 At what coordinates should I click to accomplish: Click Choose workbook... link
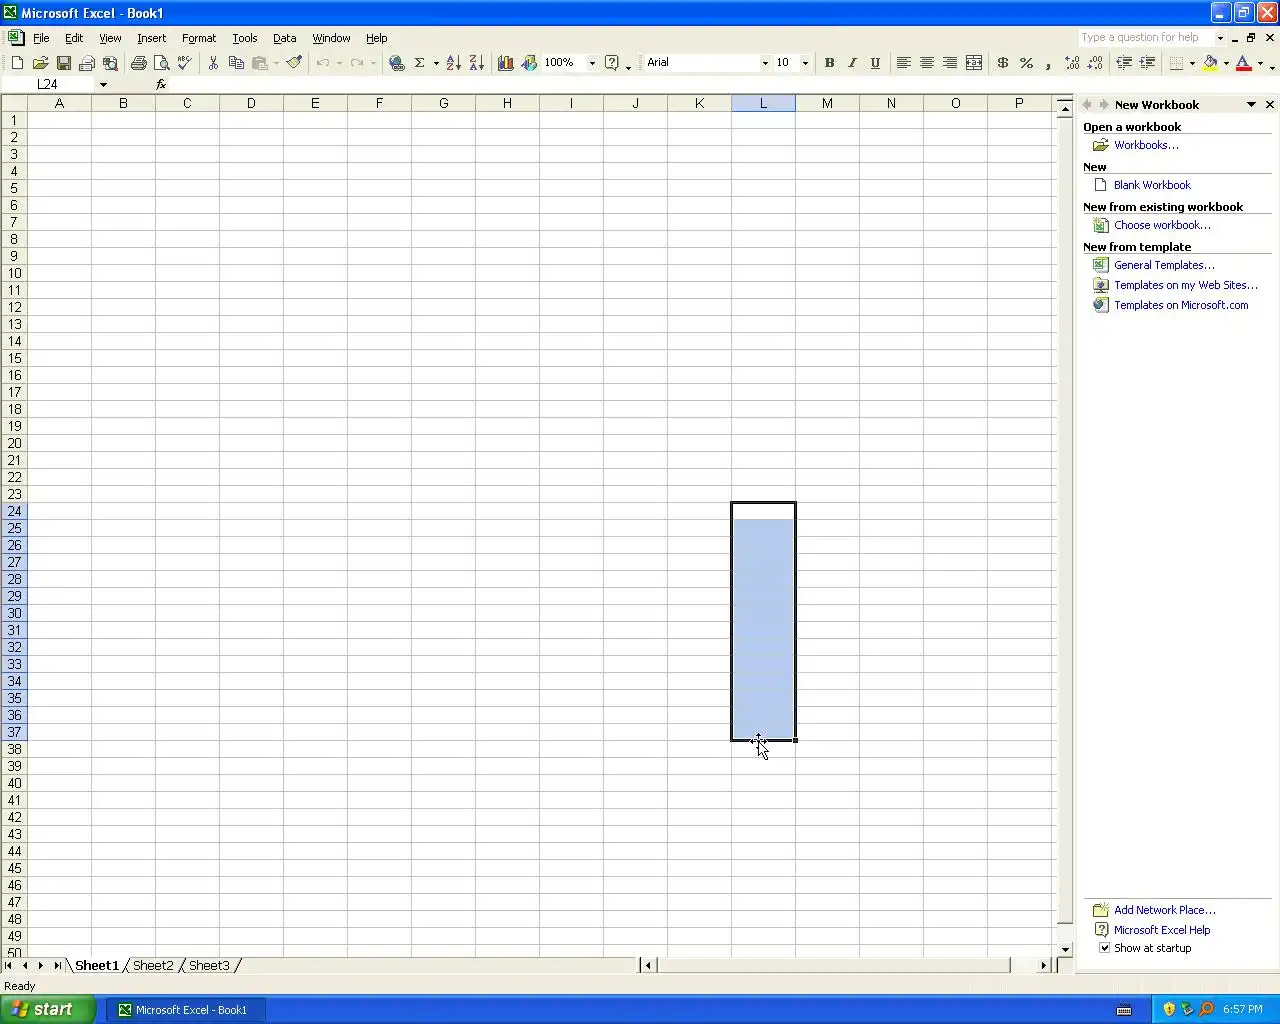[x=1162, y=225]
